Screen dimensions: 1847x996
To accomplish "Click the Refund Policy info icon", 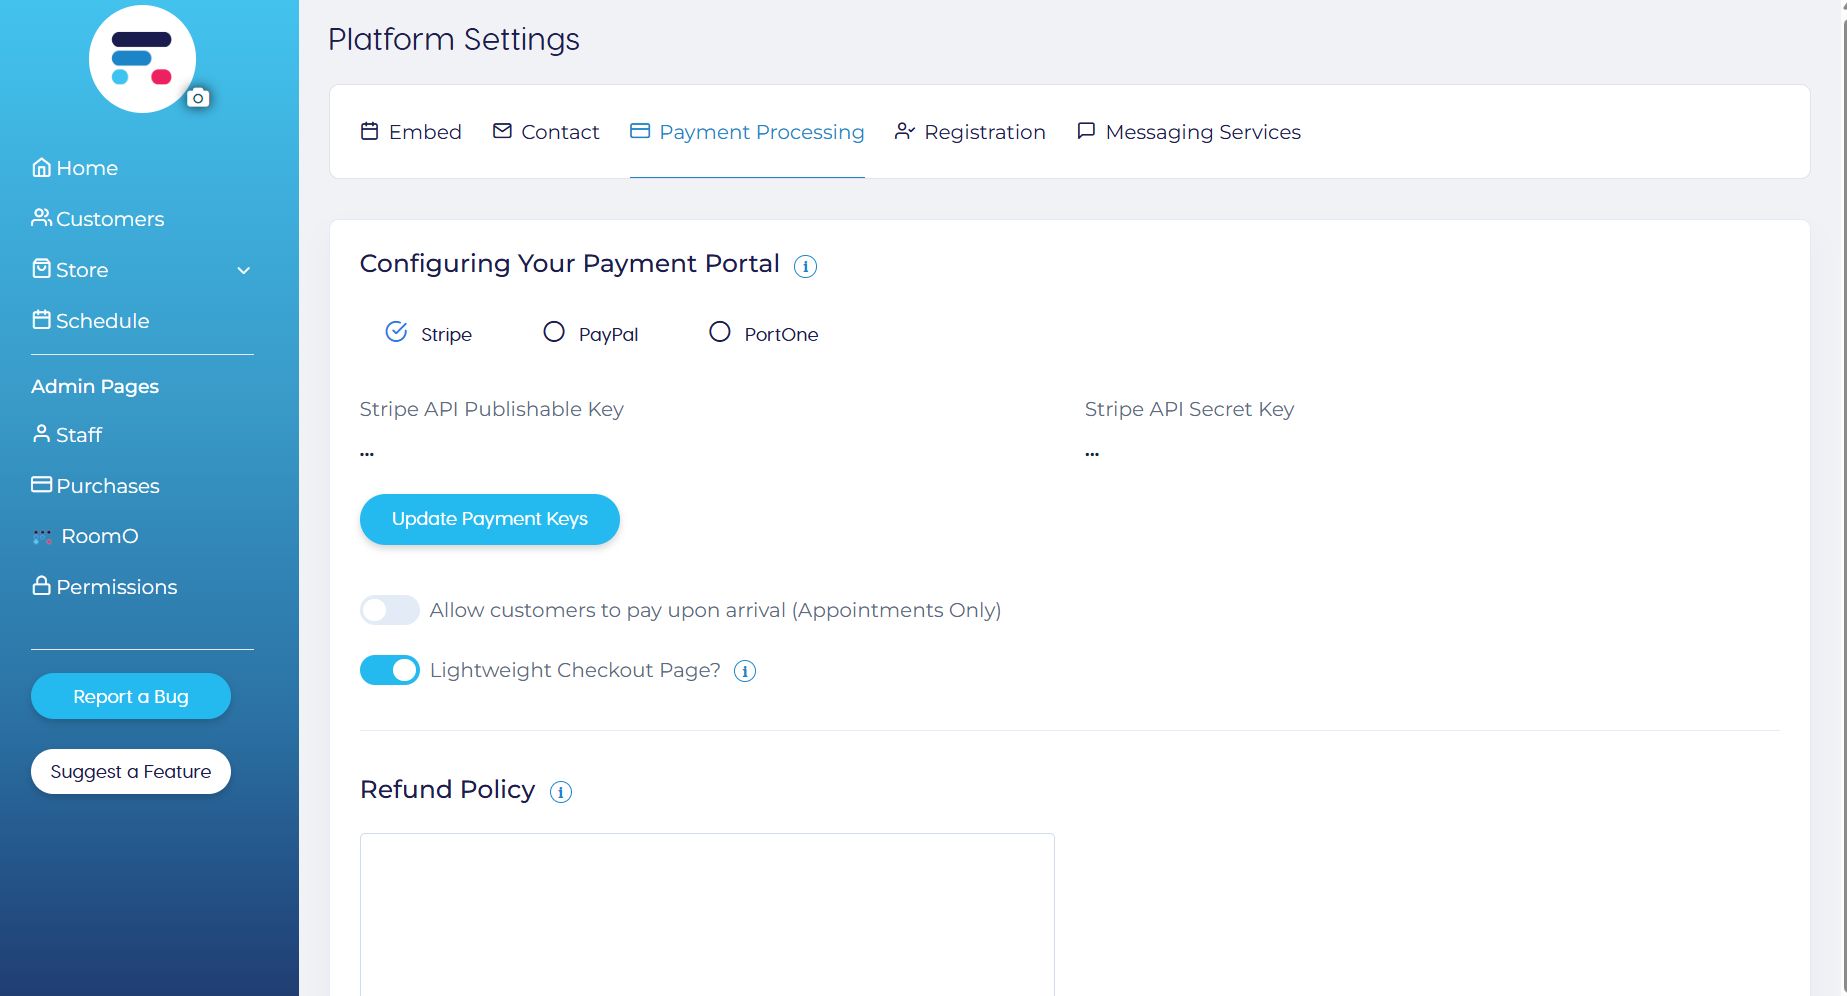I will [x=561, y=792].
